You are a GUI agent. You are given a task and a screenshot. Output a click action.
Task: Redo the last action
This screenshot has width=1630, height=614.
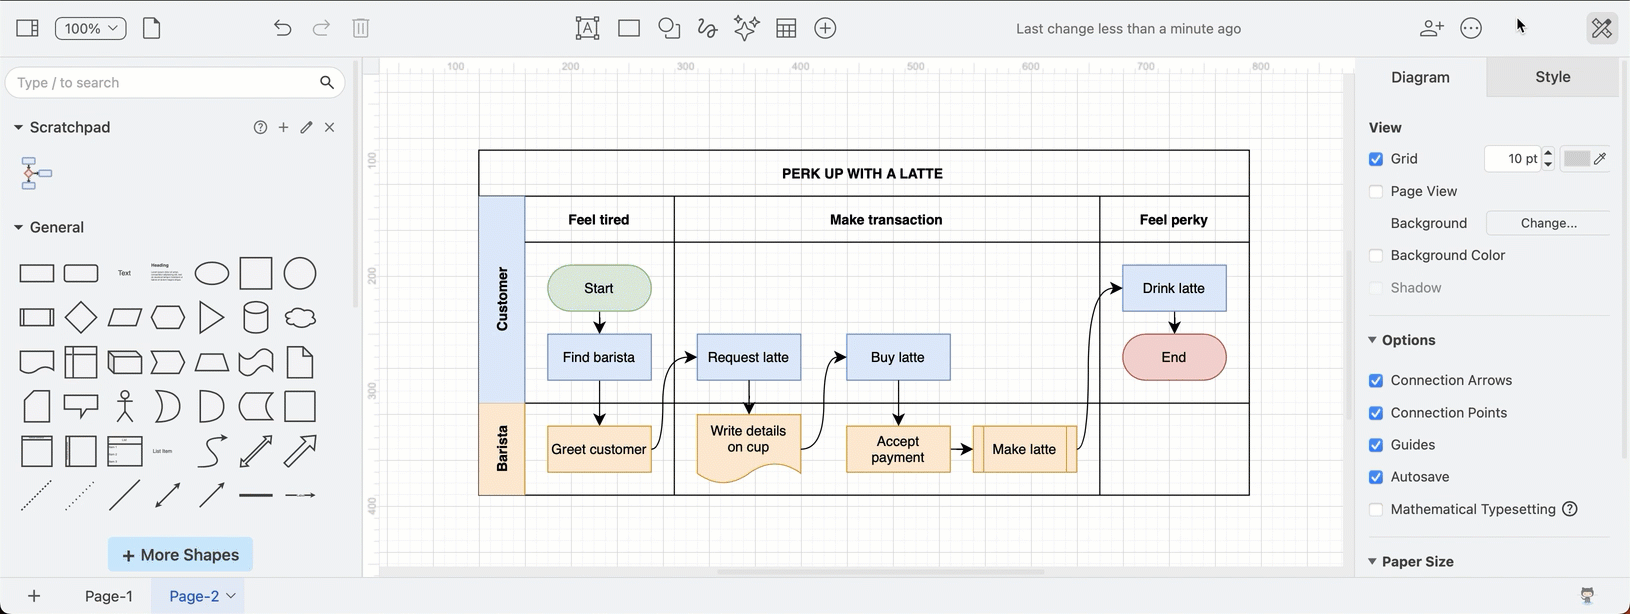pyautogui.click(x=321, y=28)
